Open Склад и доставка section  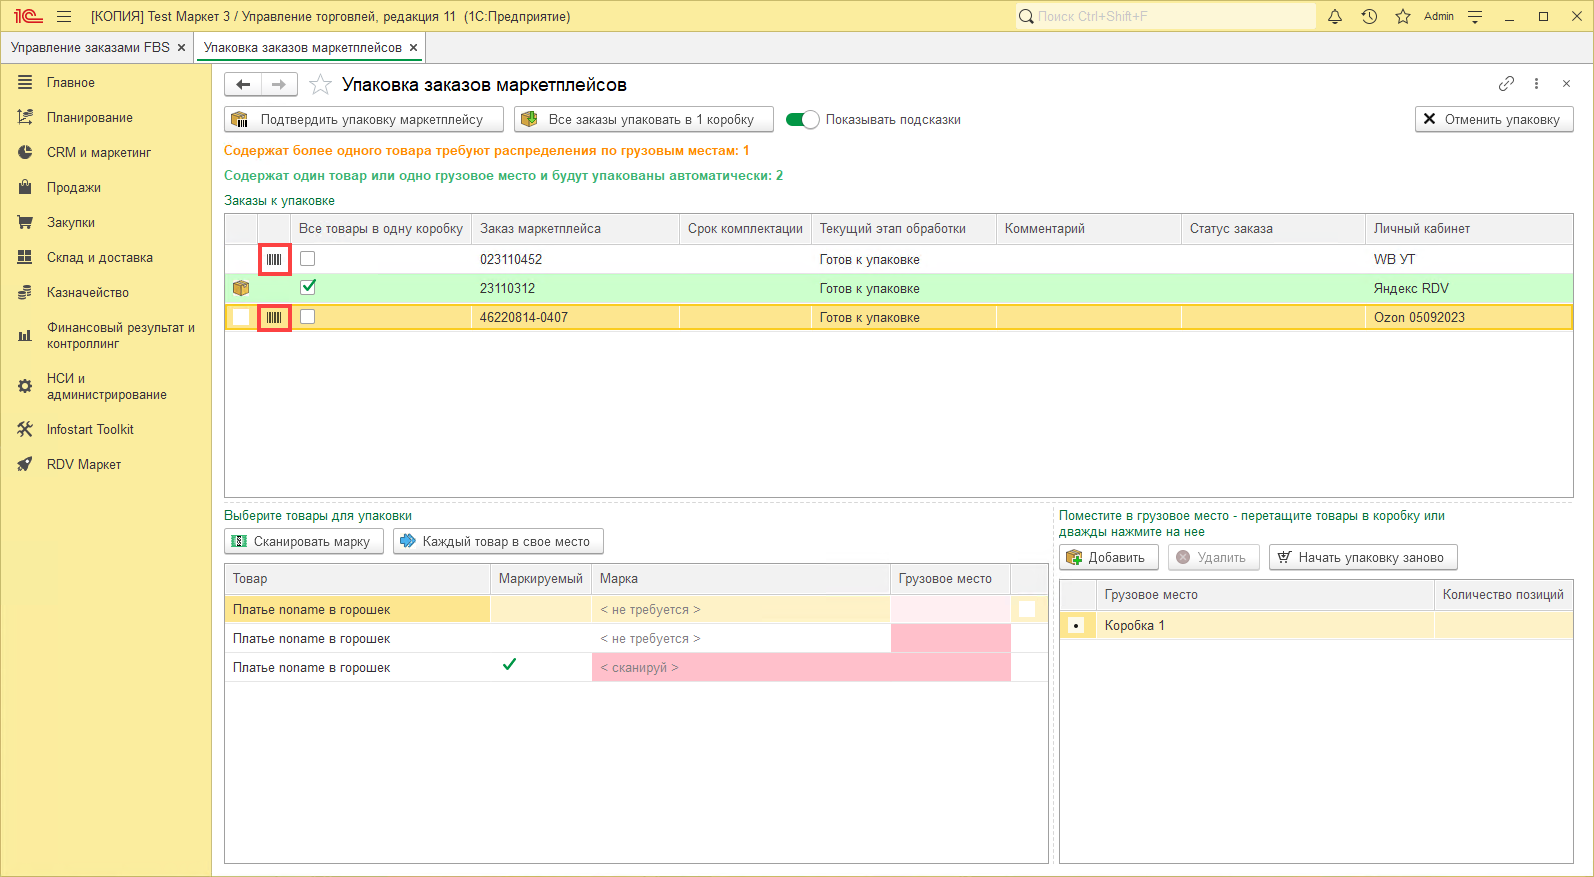pyautogui.click(x=99, y=257)
